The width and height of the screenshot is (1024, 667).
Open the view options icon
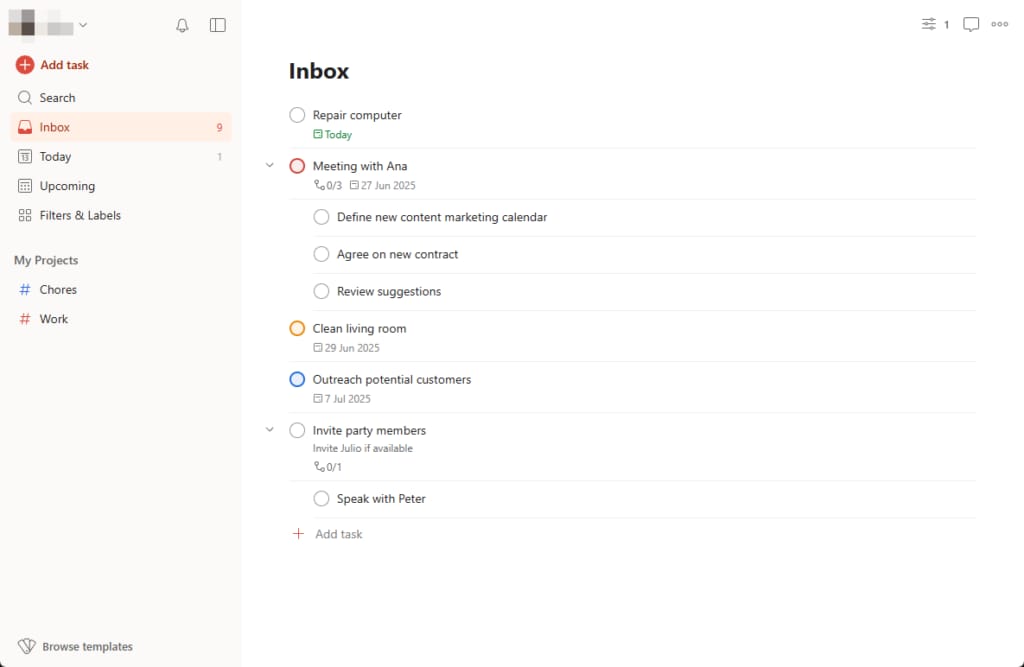(929, 24)
